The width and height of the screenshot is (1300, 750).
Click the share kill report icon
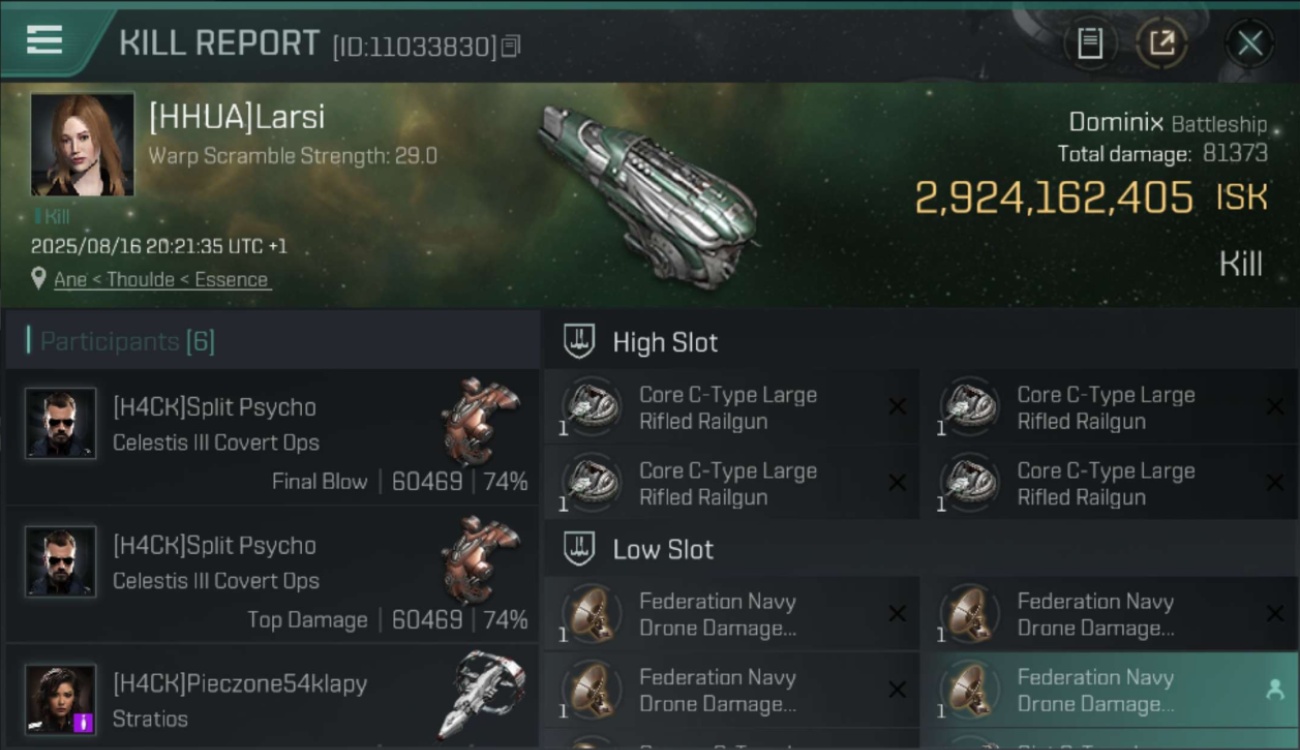click(x=1161, y=43)
